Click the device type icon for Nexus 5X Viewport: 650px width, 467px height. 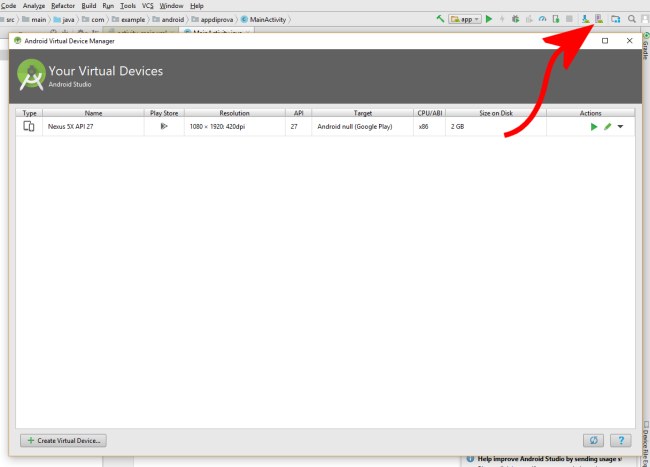tap(29, 126)
